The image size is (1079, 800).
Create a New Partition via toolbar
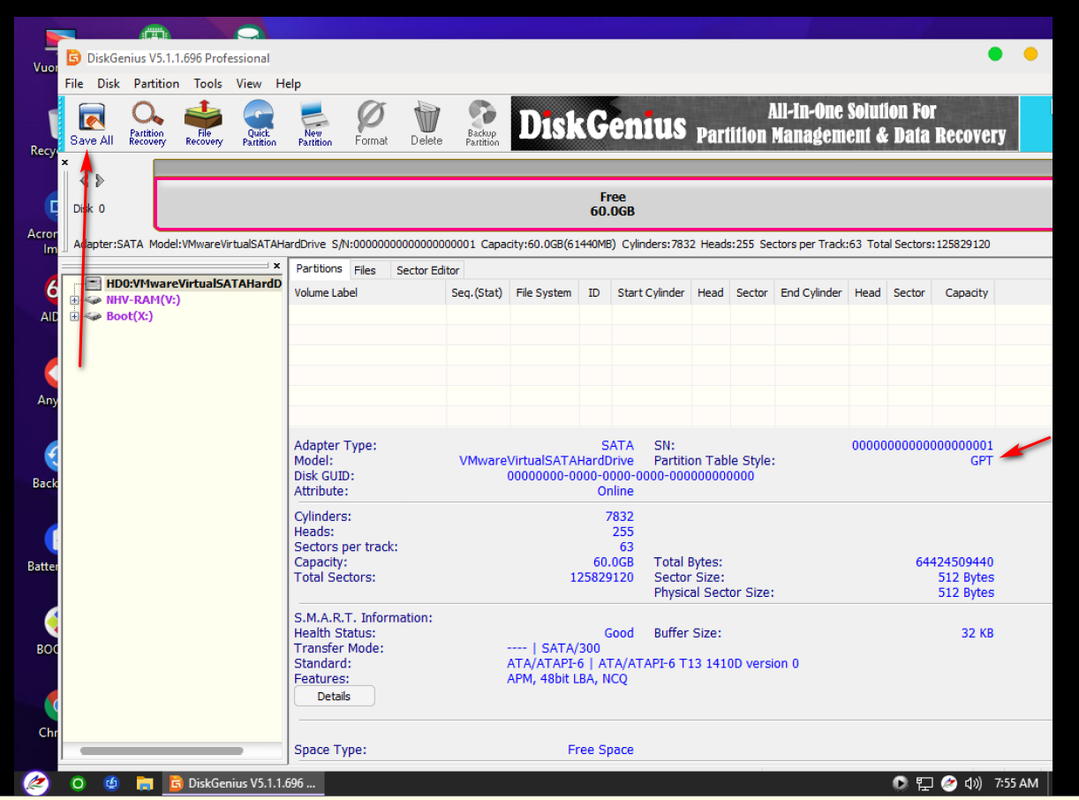pos(314,124)
